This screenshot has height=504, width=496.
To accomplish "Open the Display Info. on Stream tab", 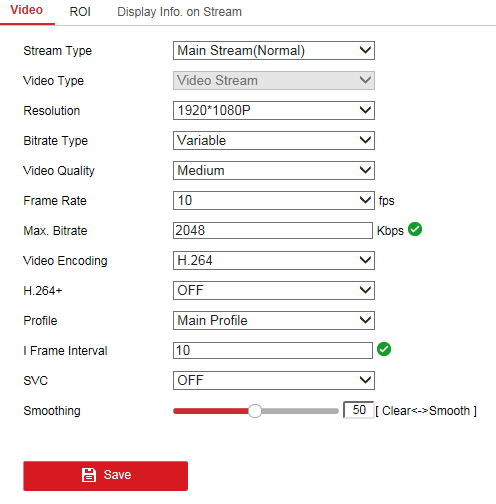I will pyautogui.click(x=179, y=12).
